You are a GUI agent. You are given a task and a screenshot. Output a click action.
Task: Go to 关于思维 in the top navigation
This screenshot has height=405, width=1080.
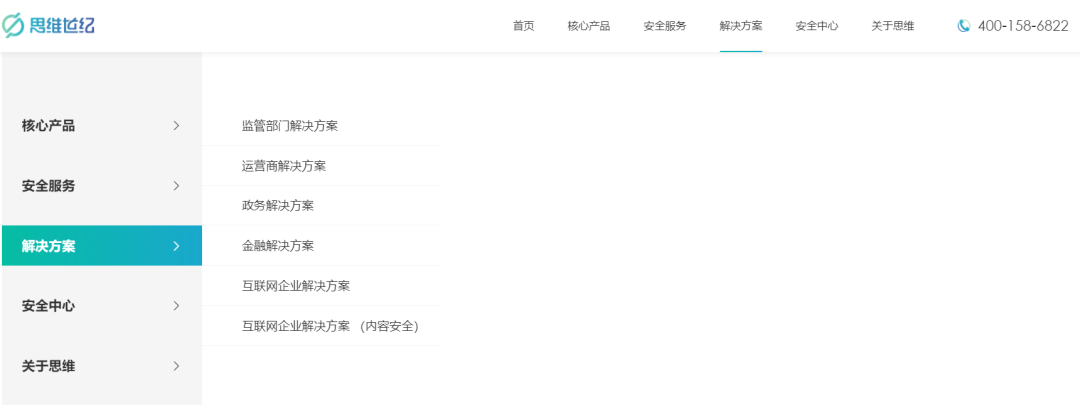tap(893, 26)
